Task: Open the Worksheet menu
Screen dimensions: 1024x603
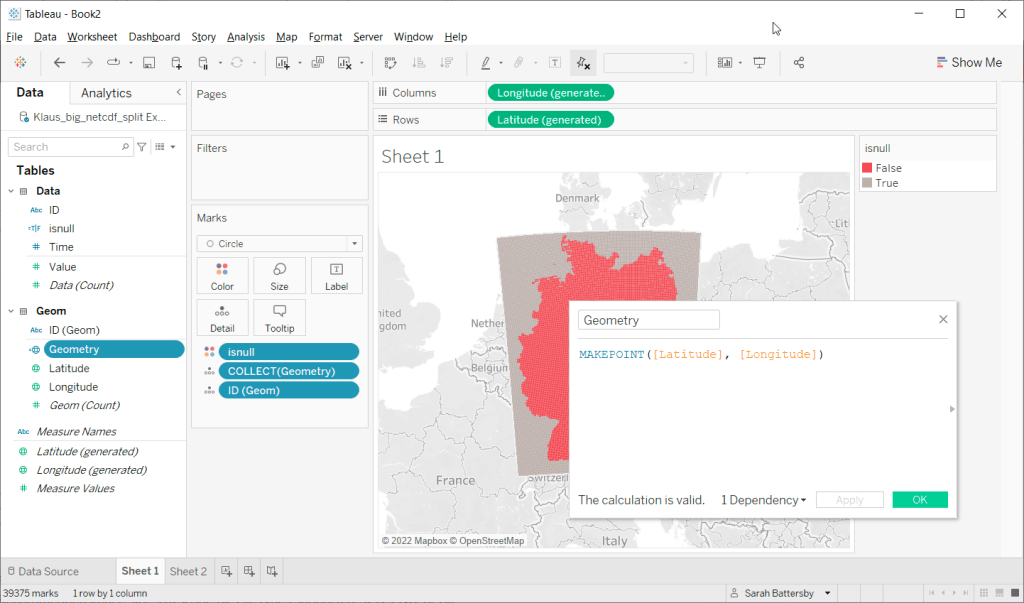Action: pyautogui.click(x=92, y=37)
